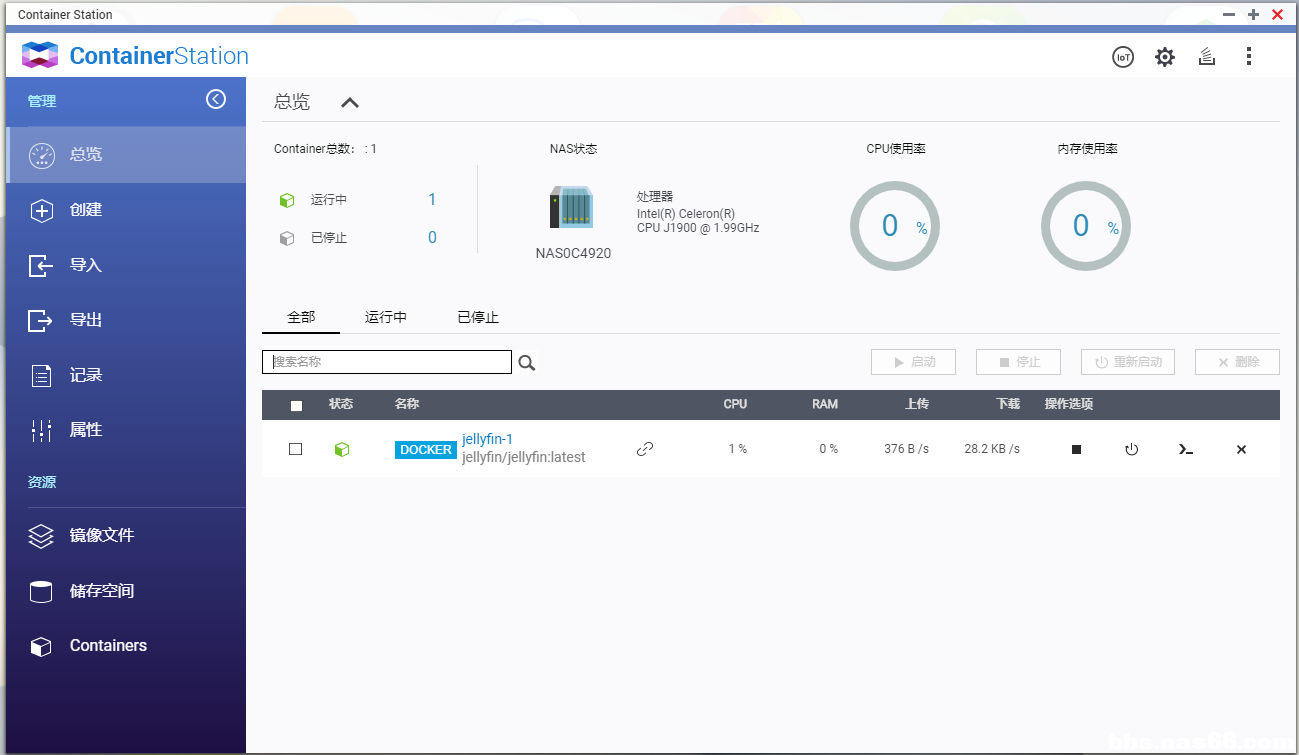Click the 内存使用率 gauge ring
The height and width of the screenshot is (755, 1299).
point(1086,226)
